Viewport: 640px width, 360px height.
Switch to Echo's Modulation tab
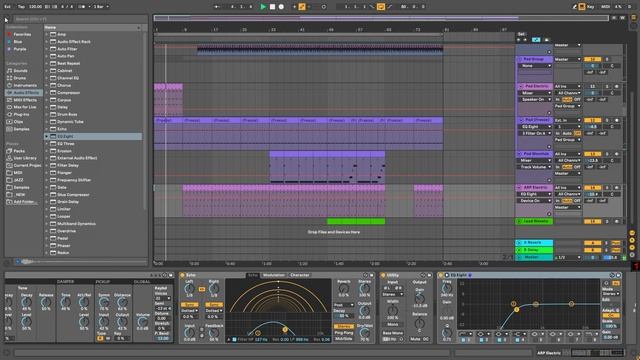pos(274,275)
